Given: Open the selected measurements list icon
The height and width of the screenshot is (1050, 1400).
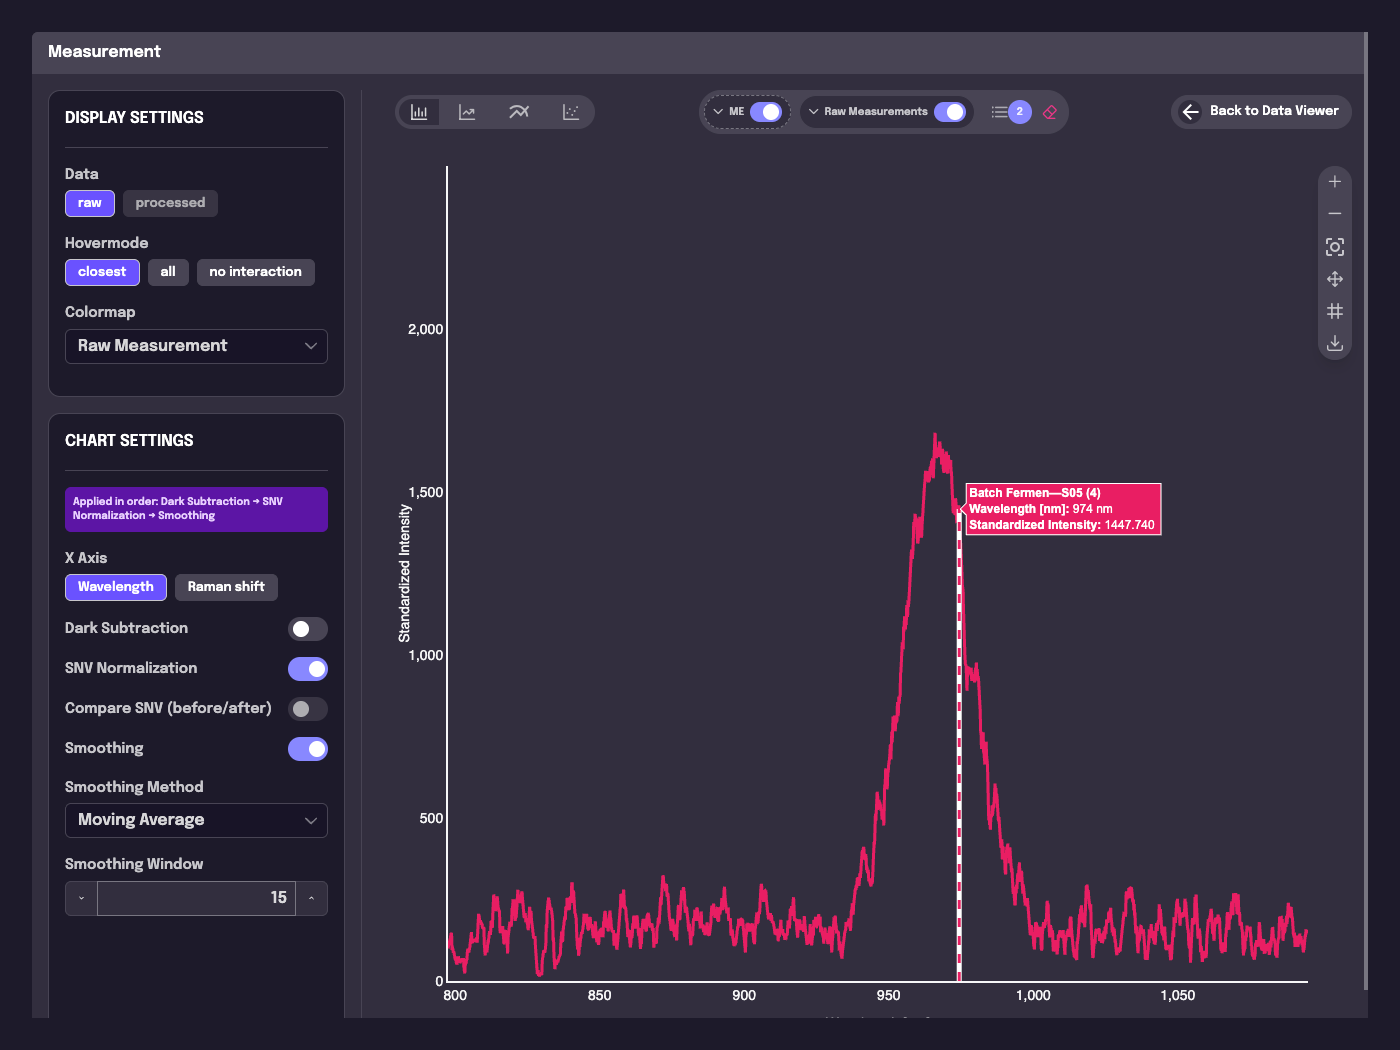Looking at the screenshot, I should pos(999,112).
